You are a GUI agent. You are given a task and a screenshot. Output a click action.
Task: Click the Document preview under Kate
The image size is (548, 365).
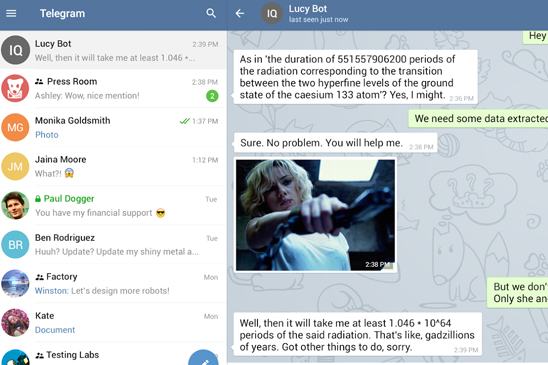click(x=55, y=330)
